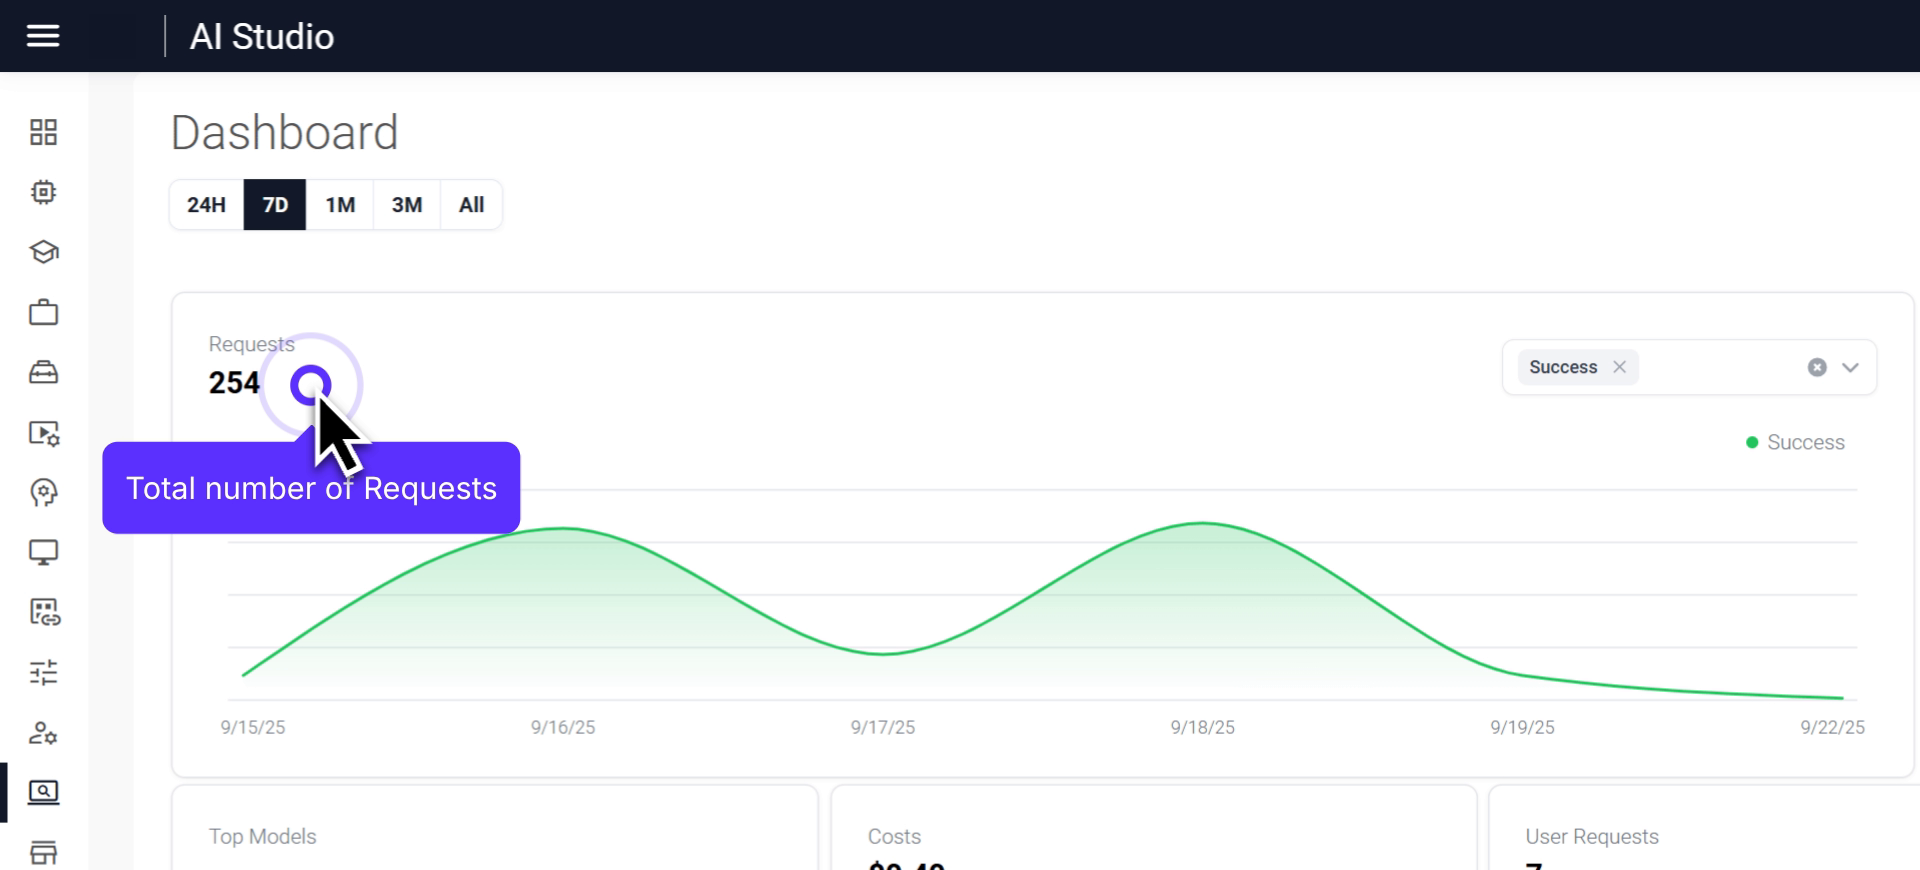Click the four-squares grid icon in sidebar
This screenshot has width=1920, height=870.
point(43,132)
